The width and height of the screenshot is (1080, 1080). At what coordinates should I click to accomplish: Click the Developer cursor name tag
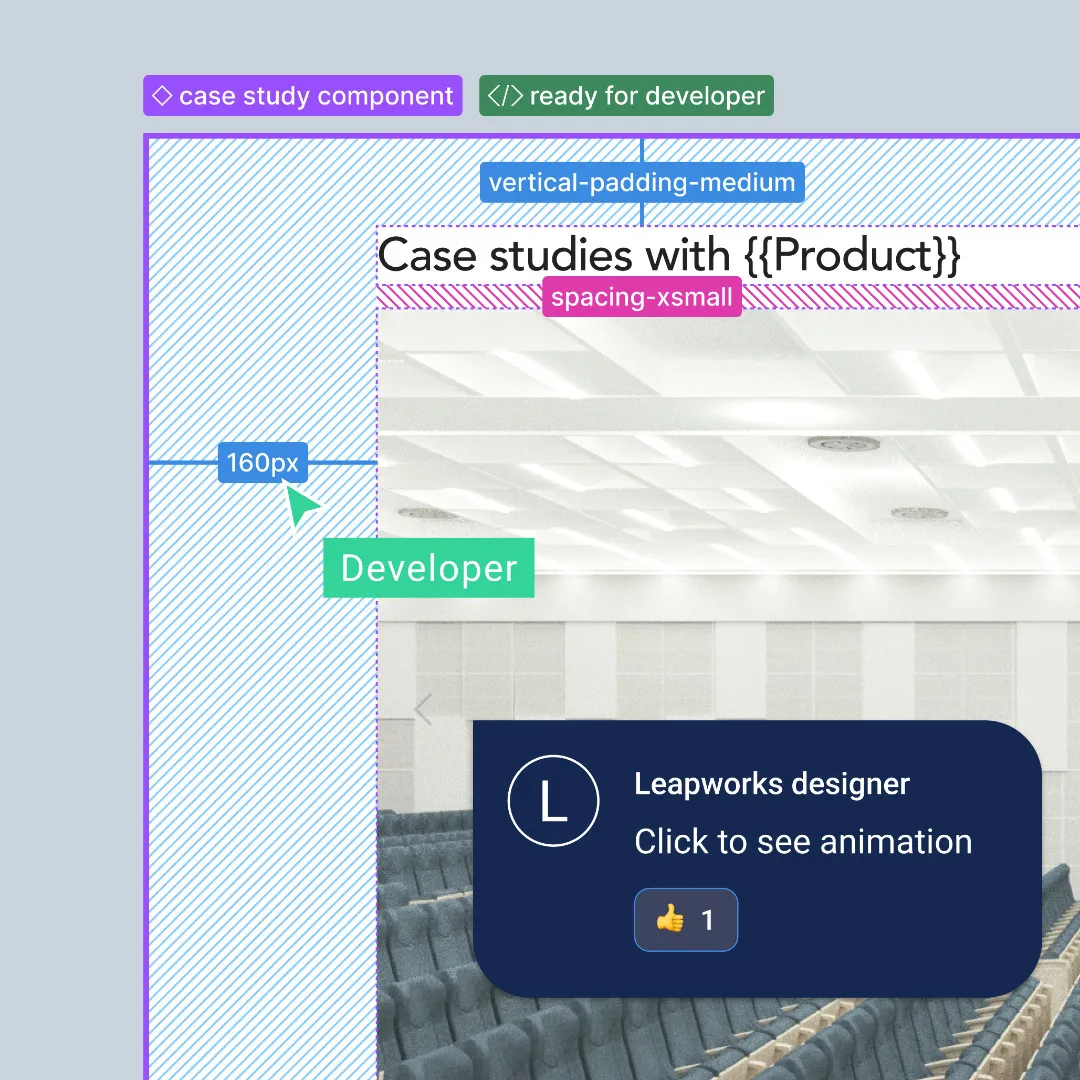[x=428, y=568]
